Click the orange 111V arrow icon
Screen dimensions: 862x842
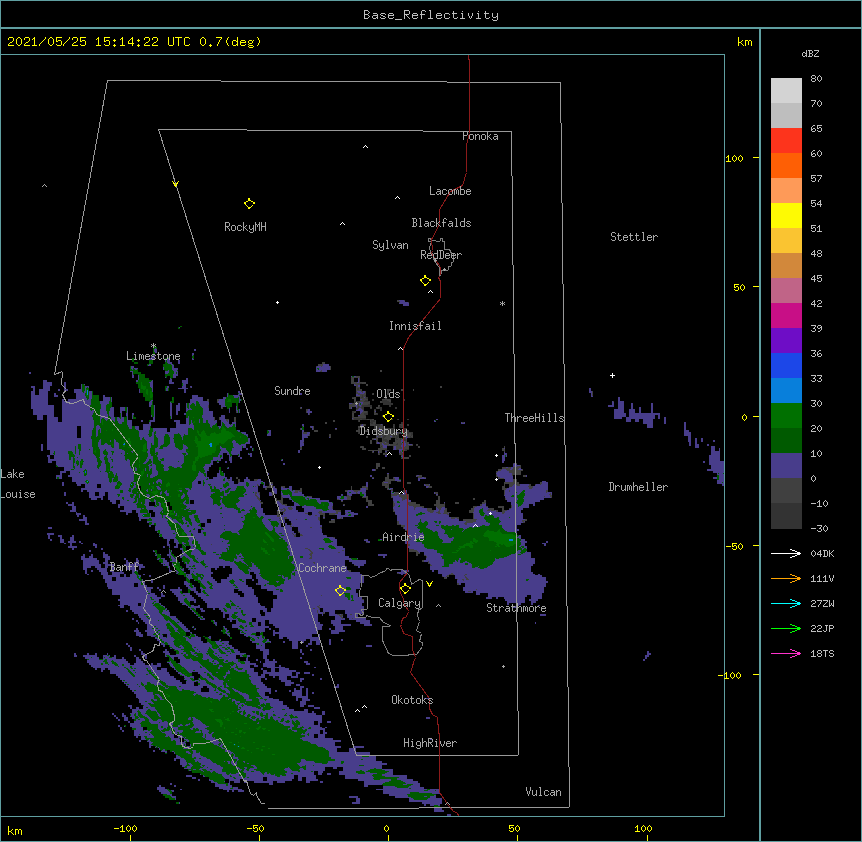(786, 578)
